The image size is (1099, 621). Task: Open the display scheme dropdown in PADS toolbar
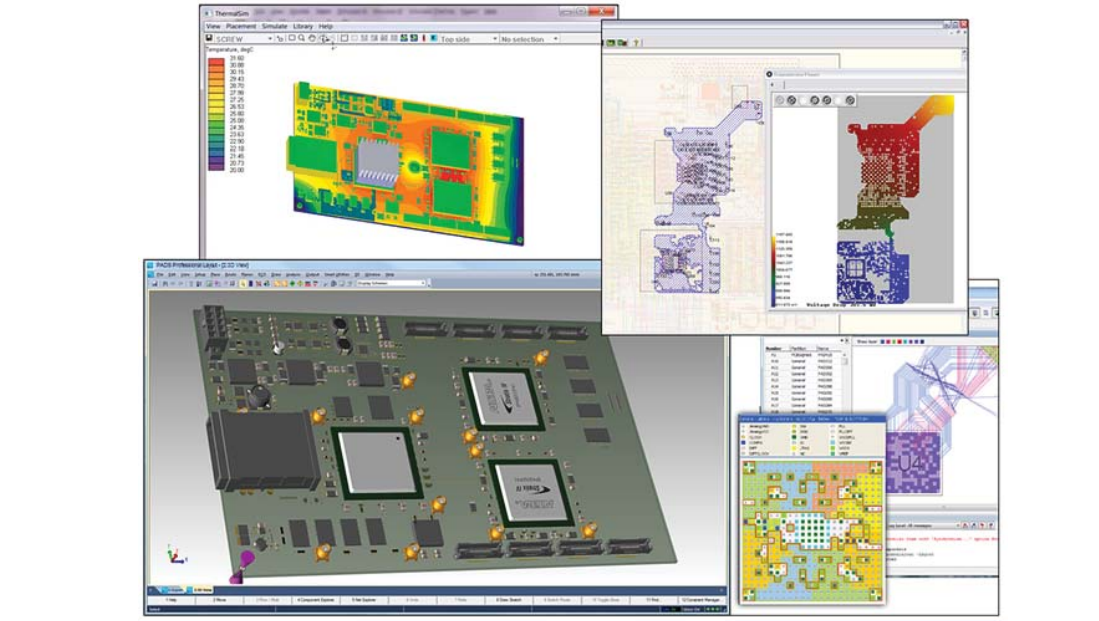tap(422, 284)
